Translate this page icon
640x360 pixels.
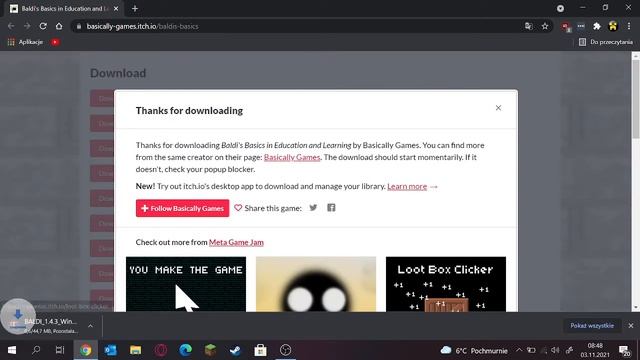point(529,26)
